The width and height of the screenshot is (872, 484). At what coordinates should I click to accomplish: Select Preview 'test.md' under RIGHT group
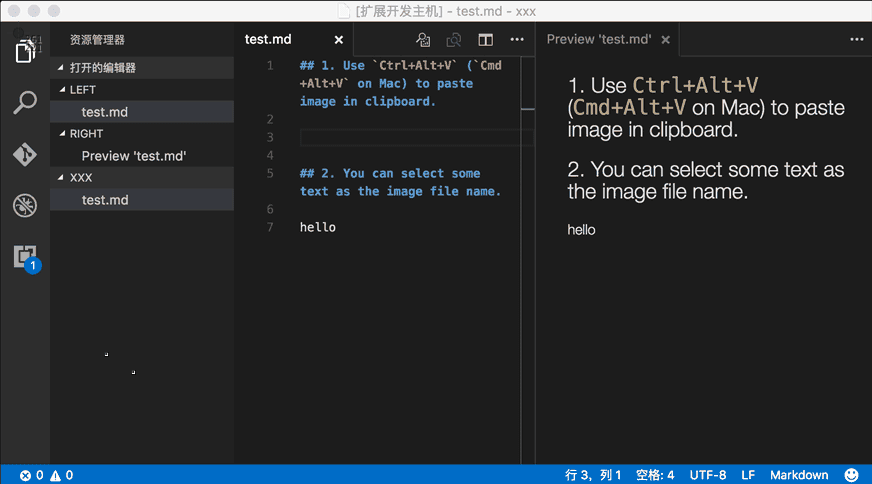[134, 156]
